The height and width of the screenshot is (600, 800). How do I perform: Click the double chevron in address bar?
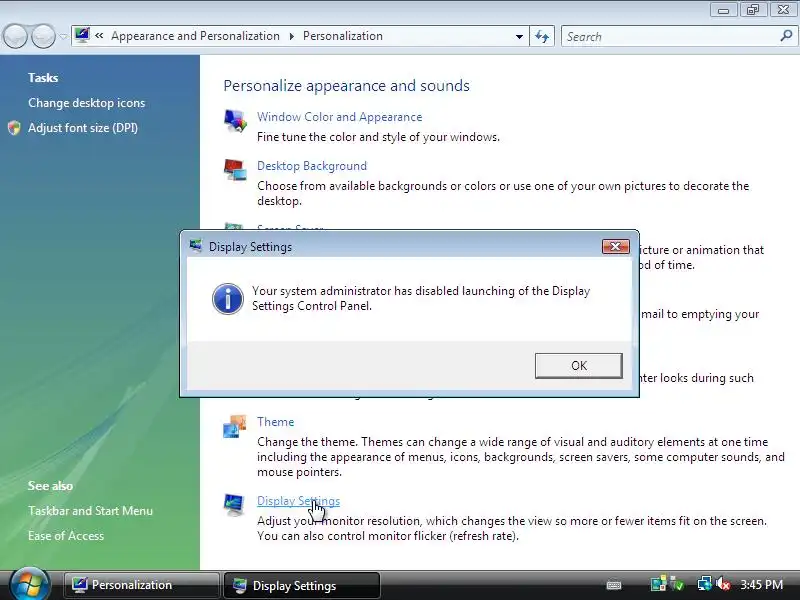(99, 36)
